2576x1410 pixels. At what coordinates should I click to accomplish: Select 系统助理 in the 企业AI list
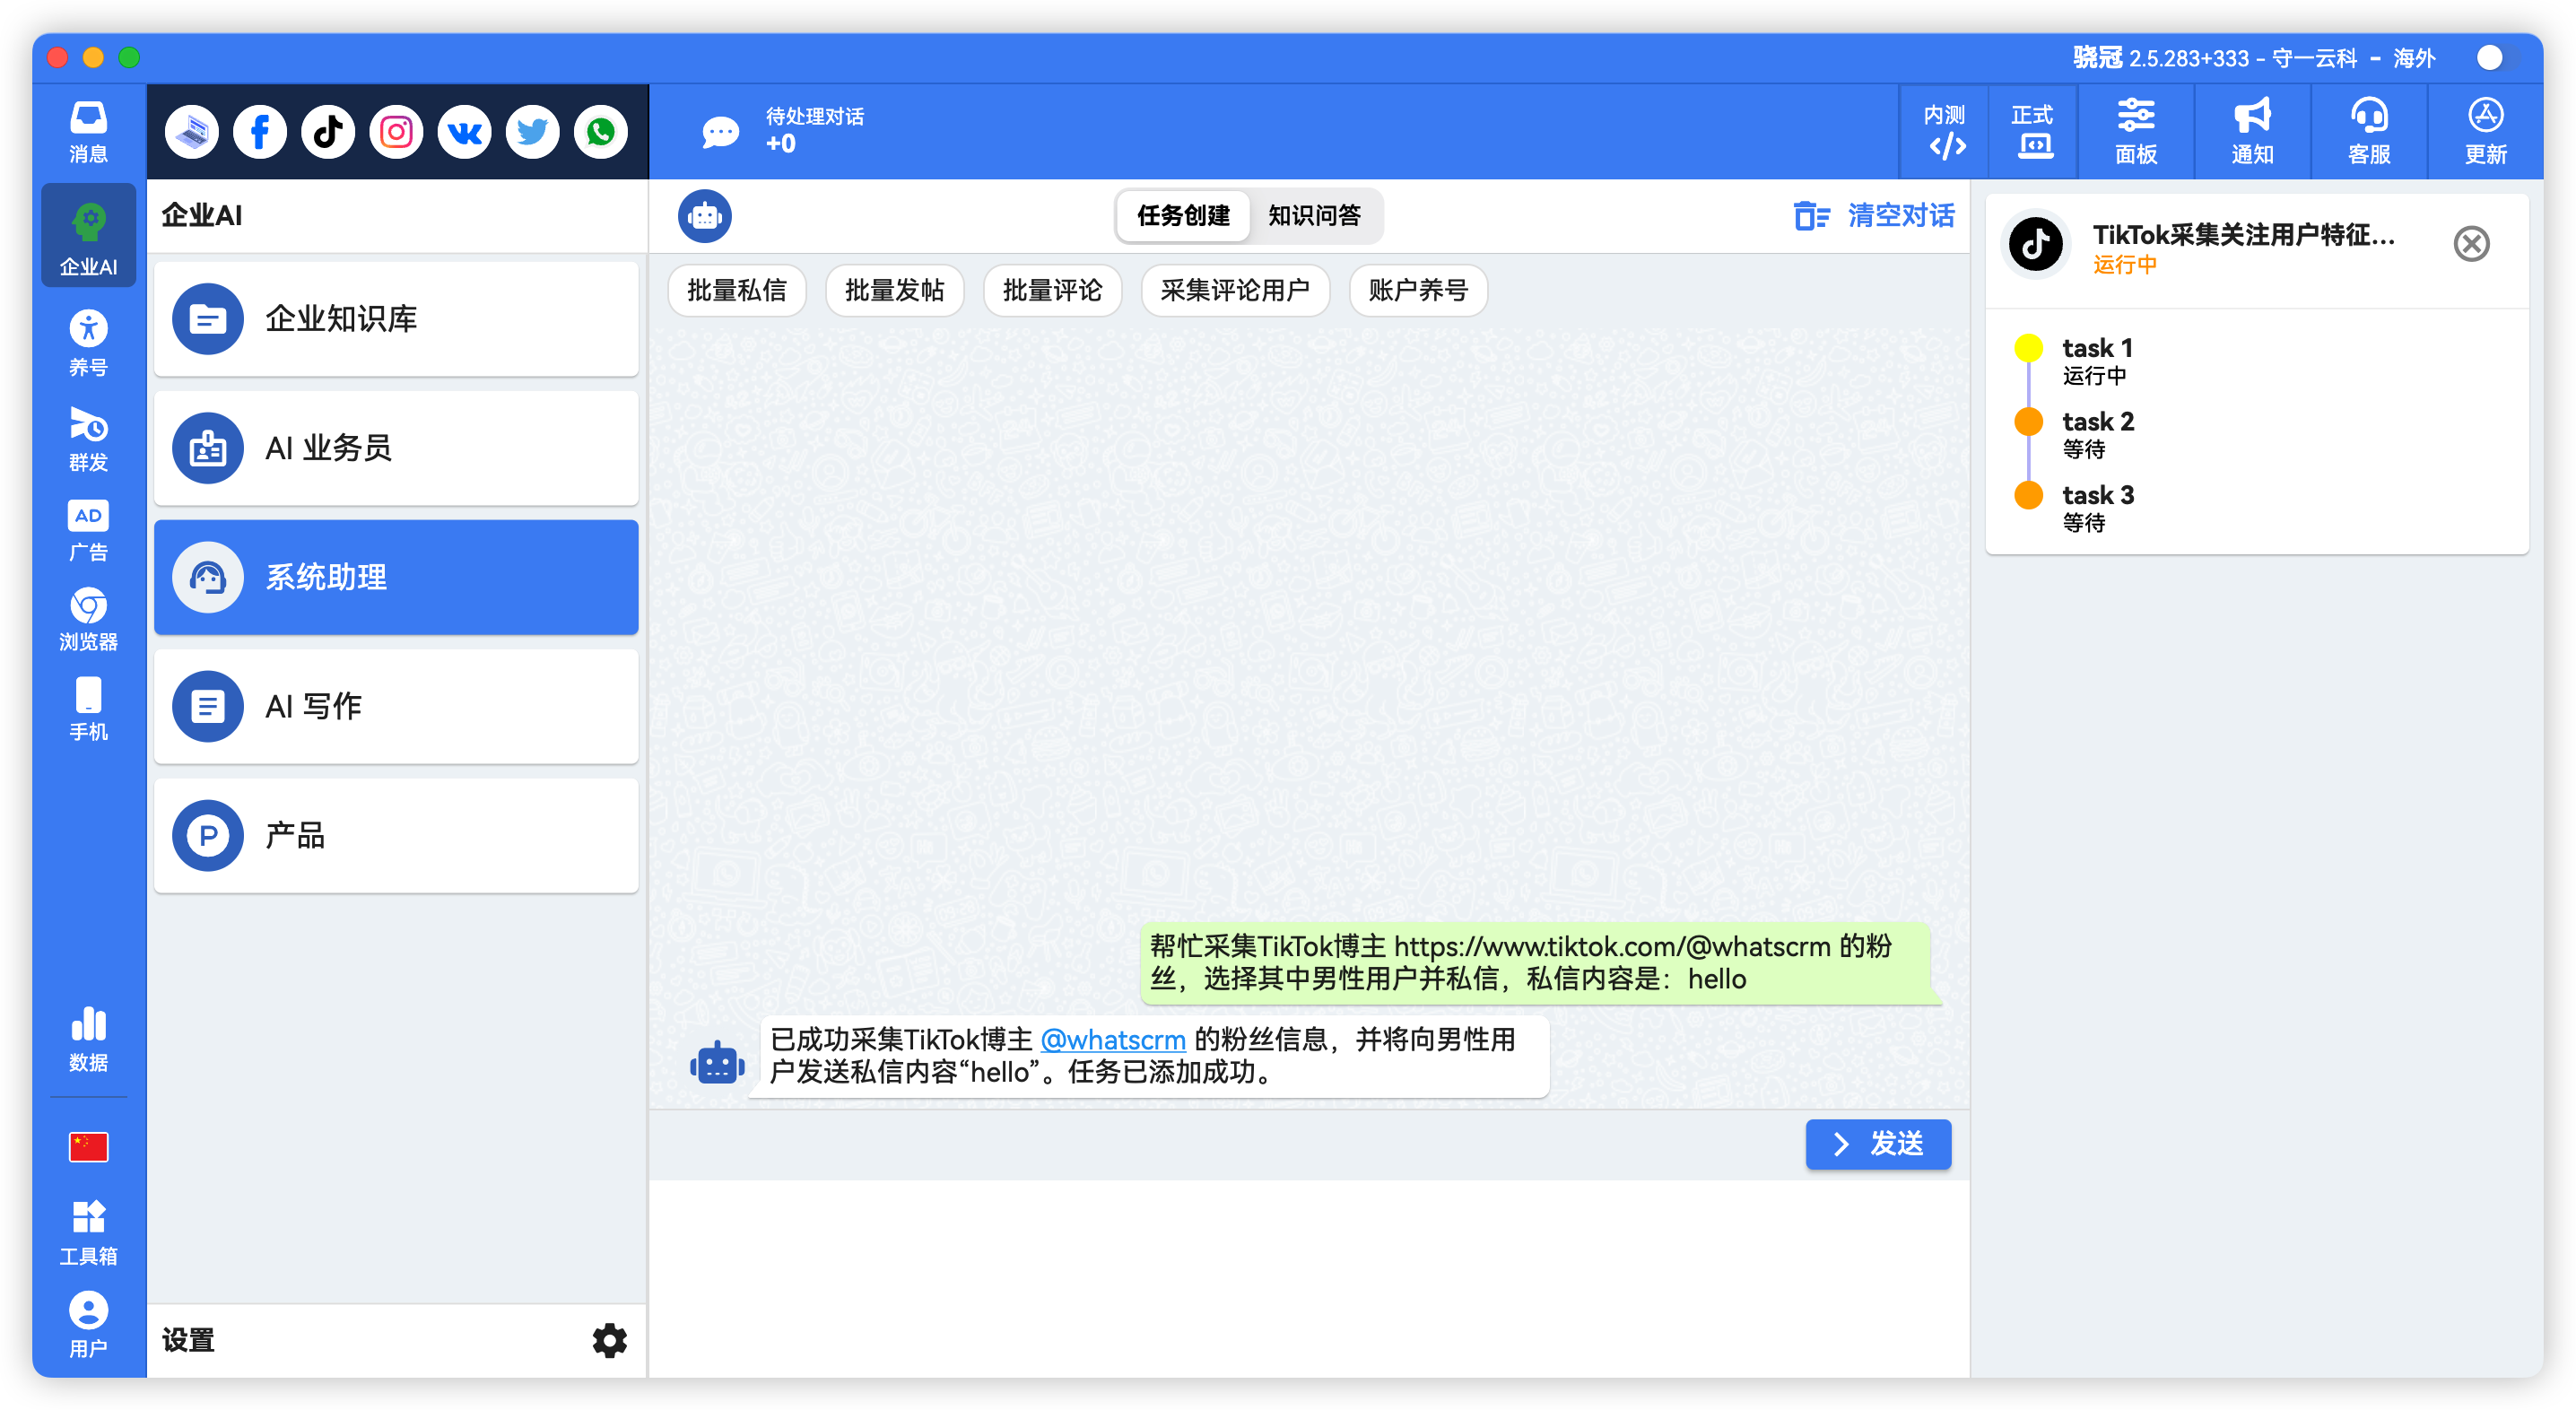pos(396,577)
